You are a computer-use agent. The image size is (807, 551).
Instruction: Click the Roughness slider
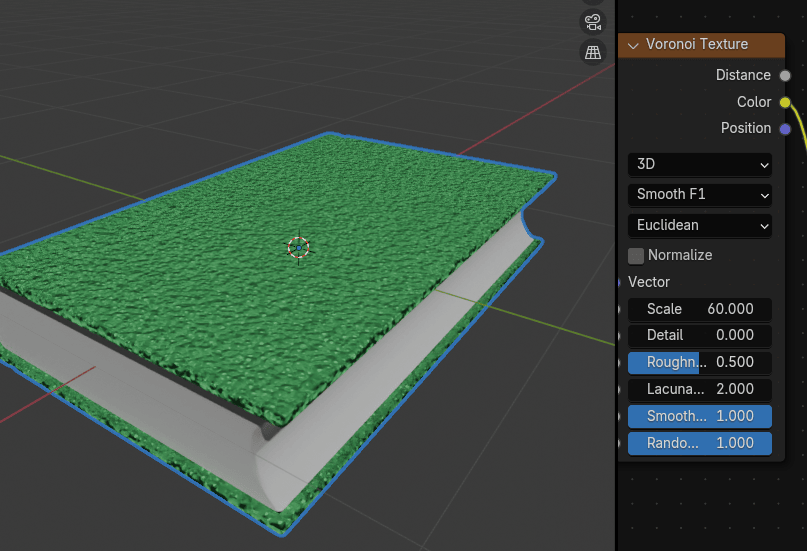click(x=700, y=362)
